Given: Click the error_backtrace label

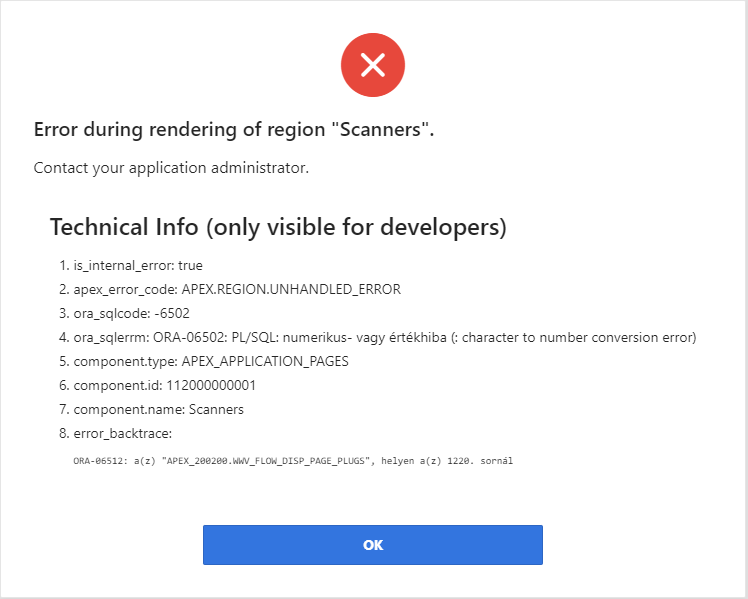Looking at the screenshot, I should point(123,433).
